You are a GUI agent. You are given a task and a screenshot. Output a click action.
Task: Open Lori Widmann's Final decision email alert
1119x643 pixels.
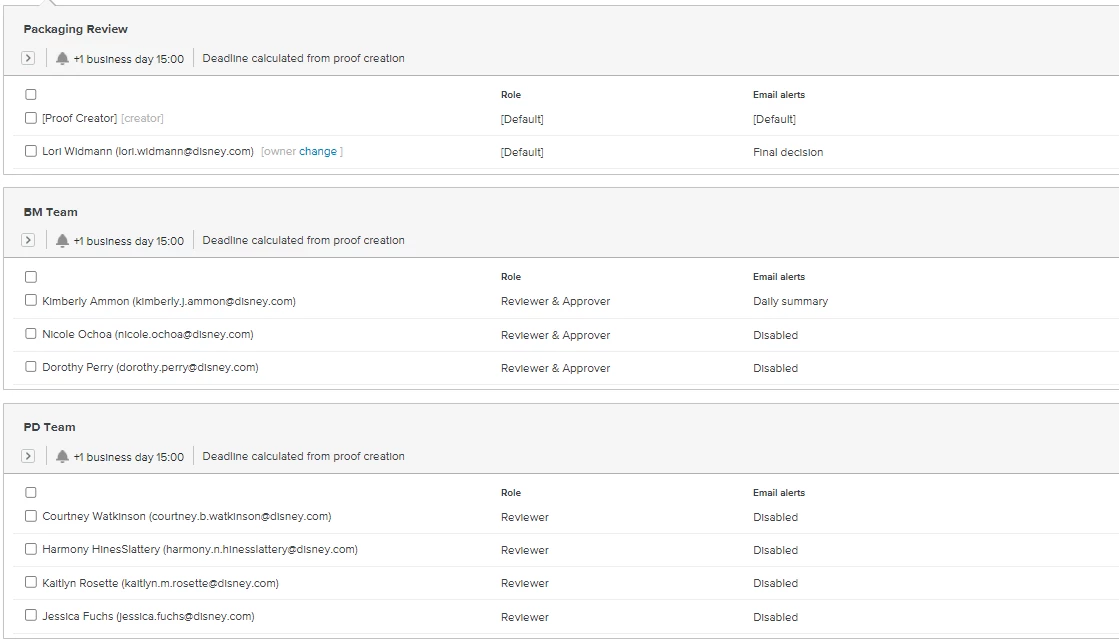[x=788, y=152]
